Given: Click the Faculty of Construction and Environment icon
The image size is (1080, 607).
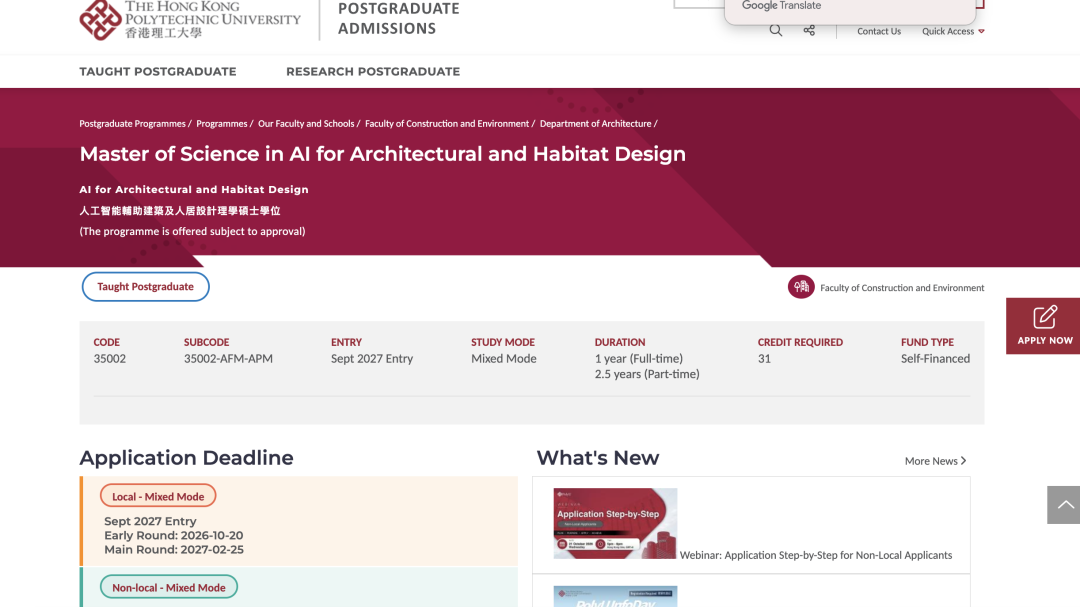Looking at the screenshot, I should click(x=801, y=287).
